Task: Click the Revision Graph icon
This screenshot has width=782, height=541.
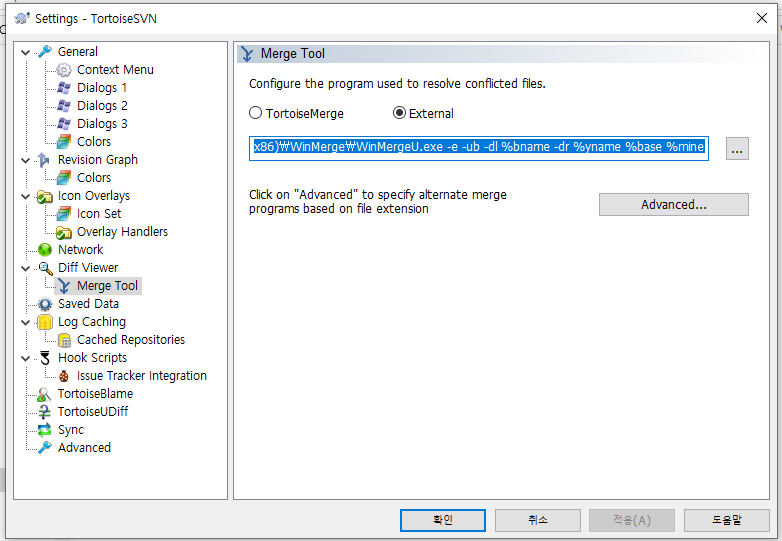Action: (x=45, y=160)
